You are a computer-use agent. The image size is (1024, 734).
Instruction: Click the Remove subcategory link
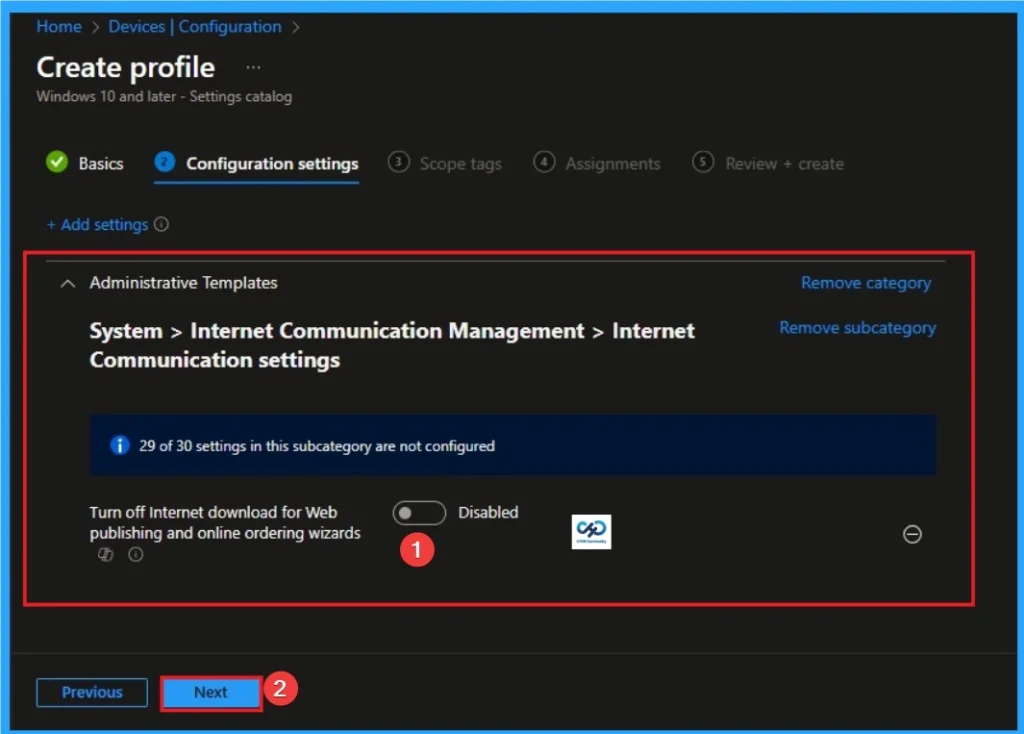click(x=857, y=327)
